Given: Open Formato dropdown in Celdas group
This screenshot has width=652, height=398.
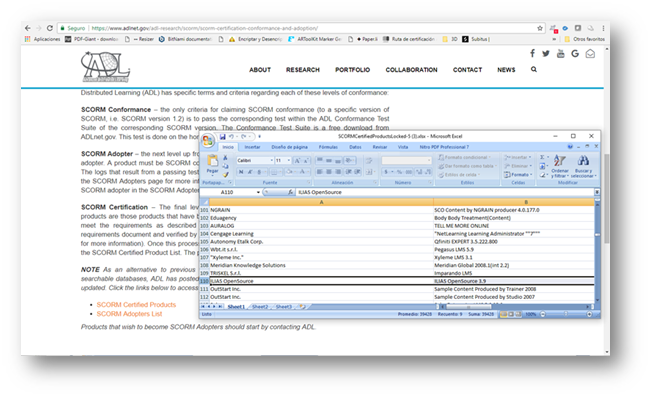Looking at the screenshot, I should click(518, 175).
